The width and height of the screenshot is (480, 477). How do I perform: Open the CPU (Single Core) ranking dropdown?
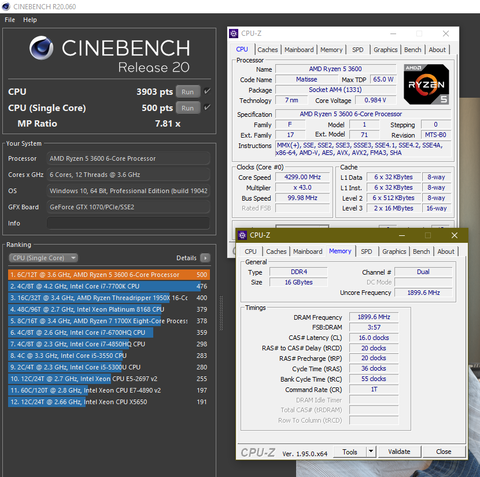click(43, 258)
